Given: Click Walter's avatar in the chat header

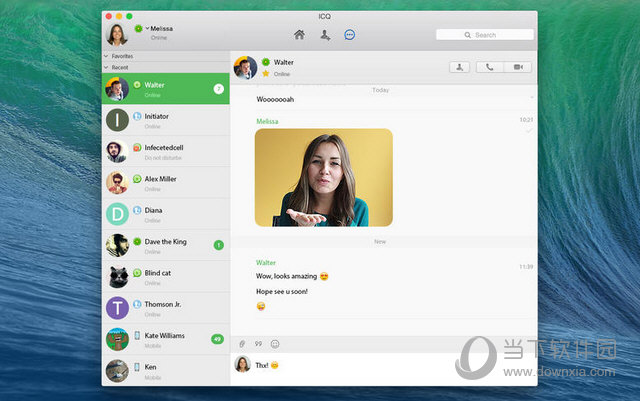Looking at the screenshot, I should click(245, 67).
